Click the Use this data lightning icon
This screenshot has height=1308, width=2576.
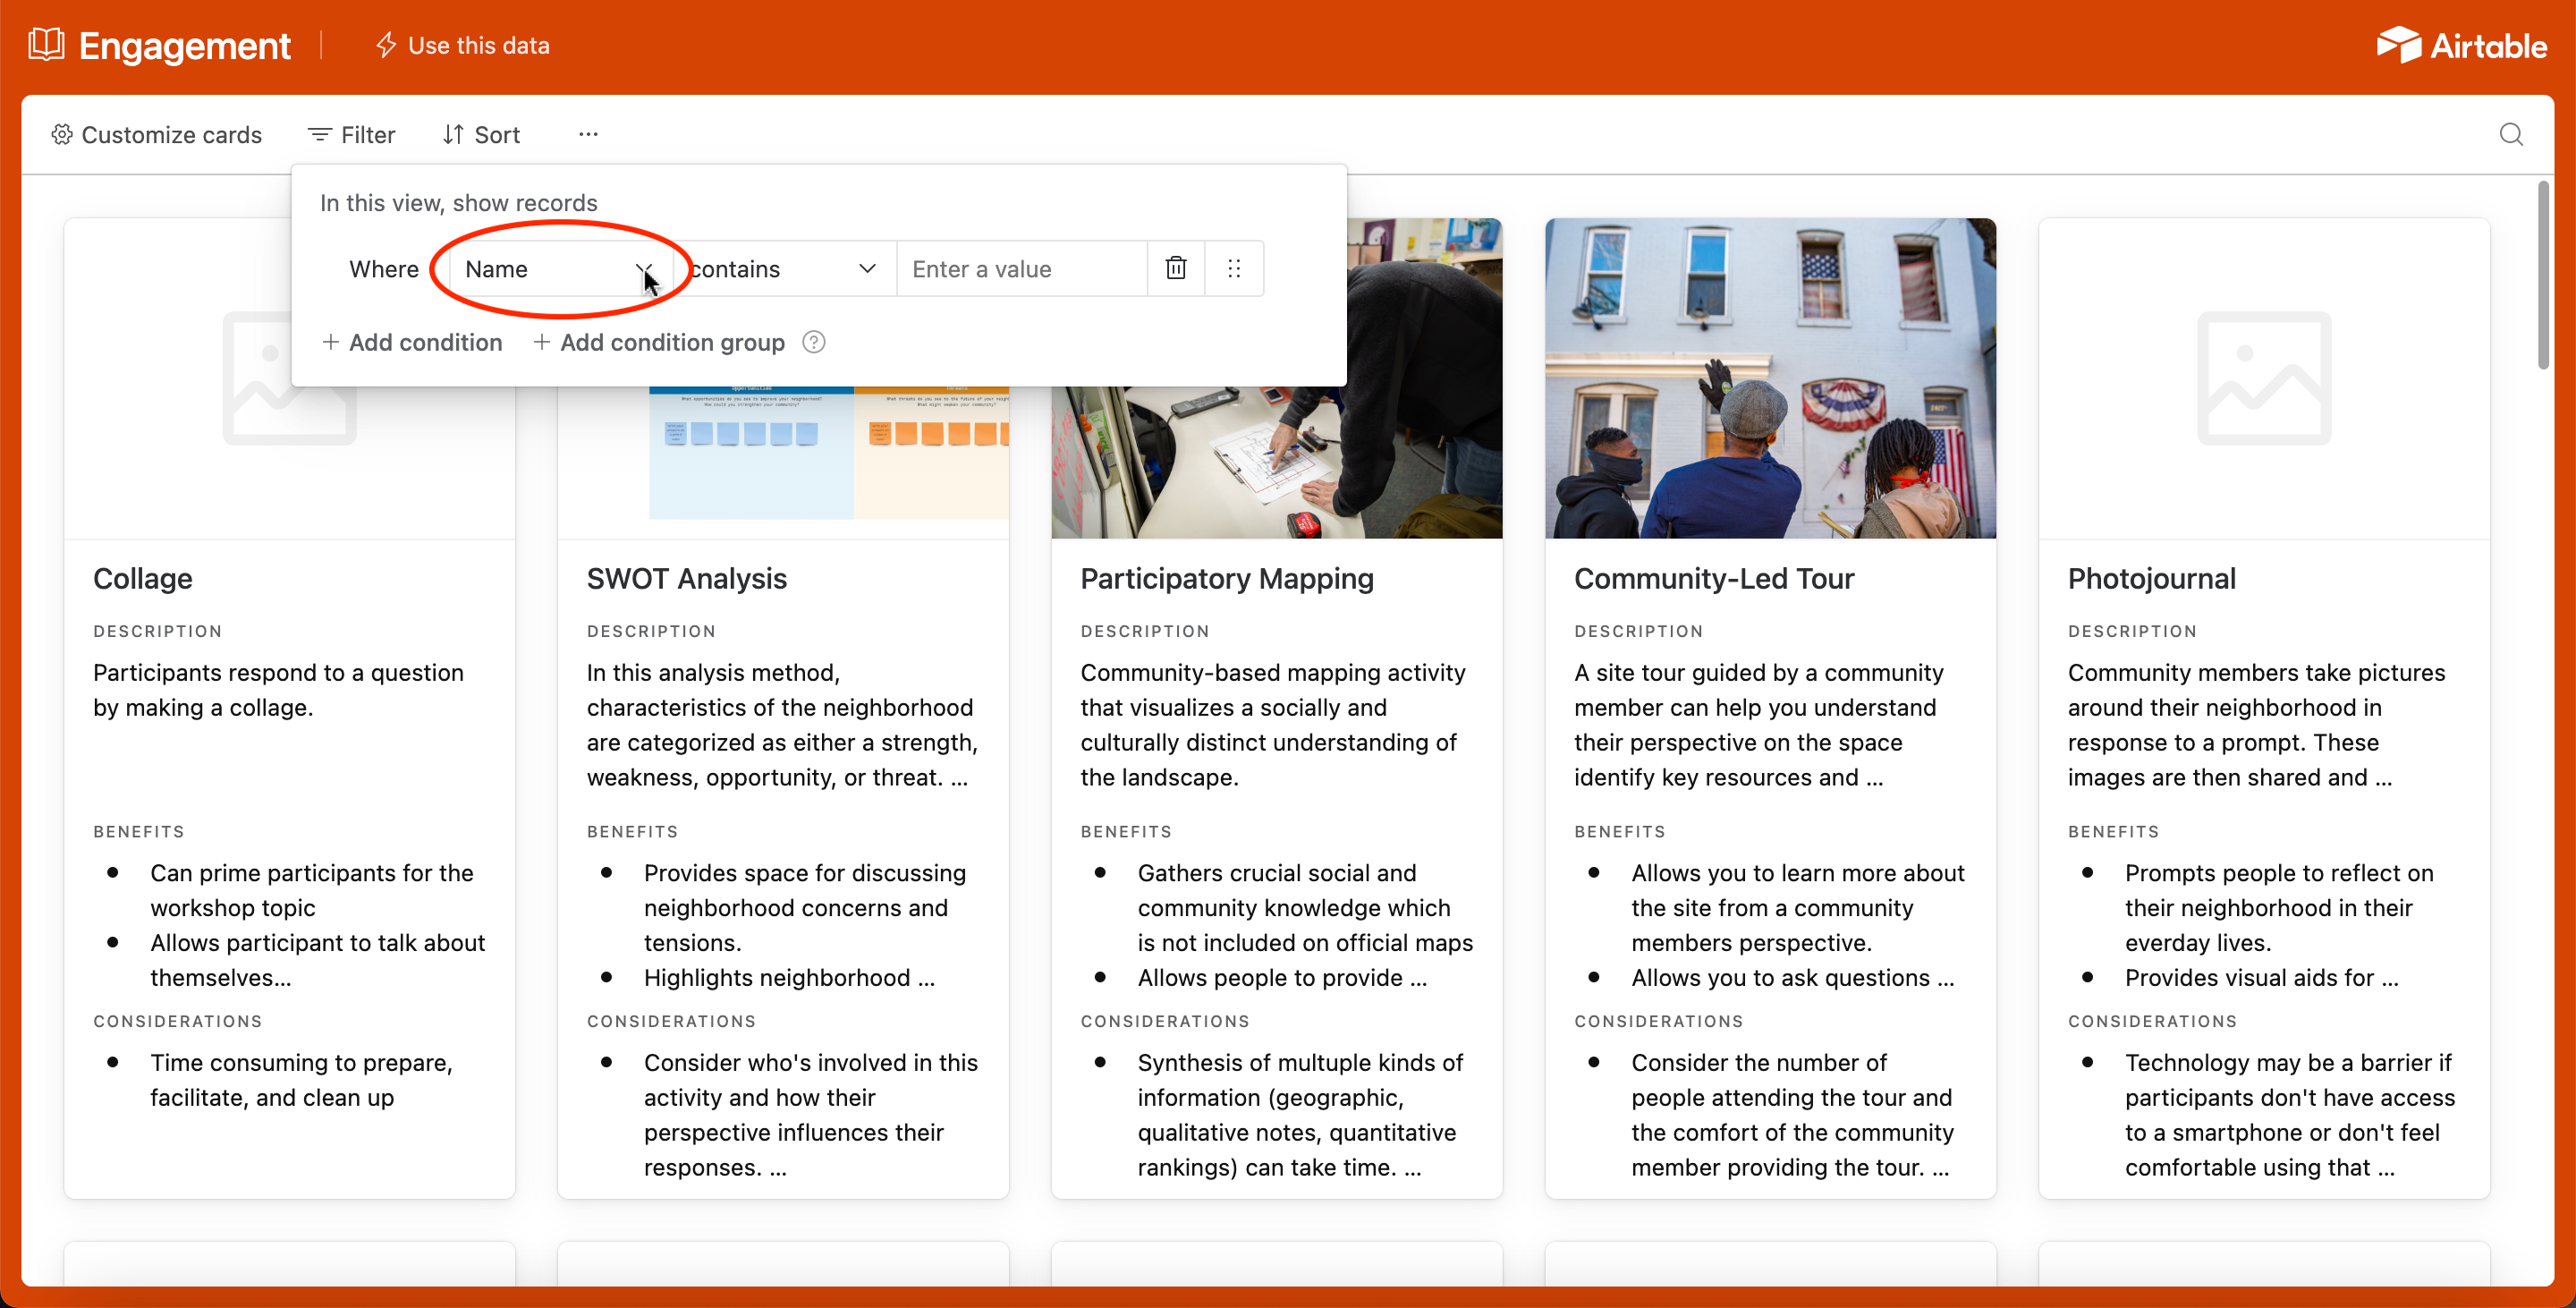pyautogui.click(x=385, y=45)
